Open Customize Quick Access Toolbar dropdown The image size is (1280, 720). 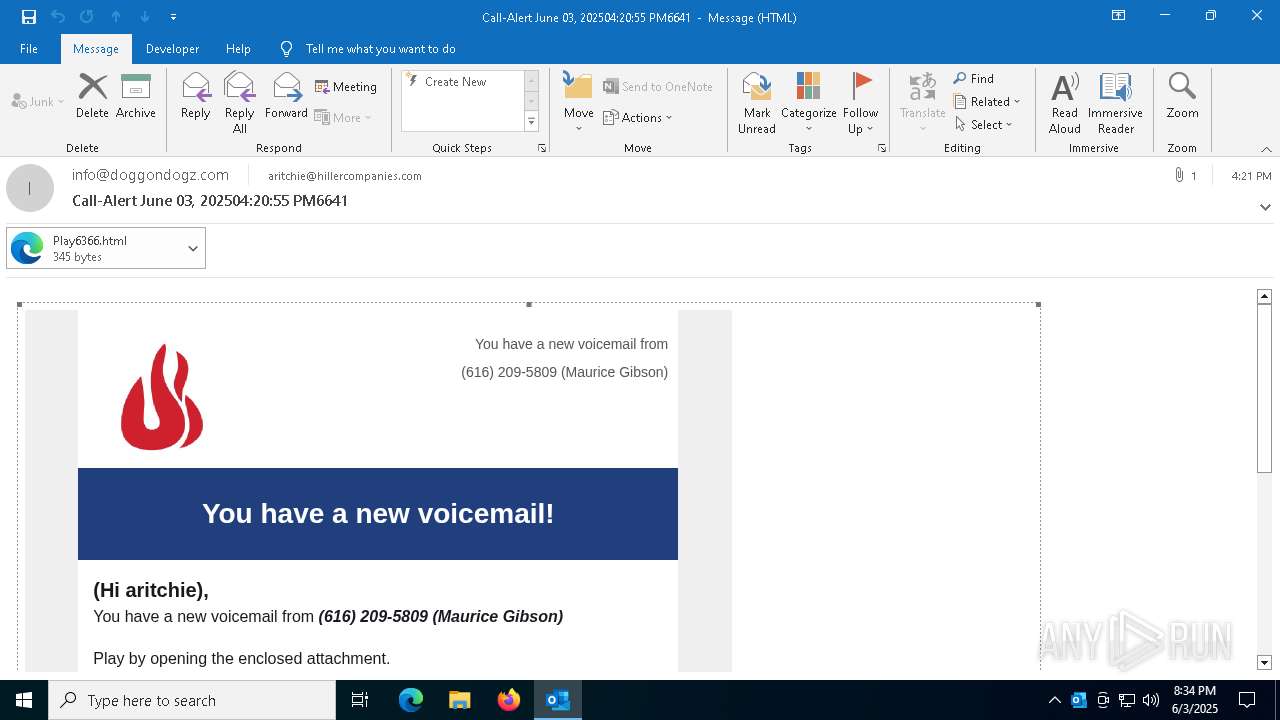tap(174, 17)
